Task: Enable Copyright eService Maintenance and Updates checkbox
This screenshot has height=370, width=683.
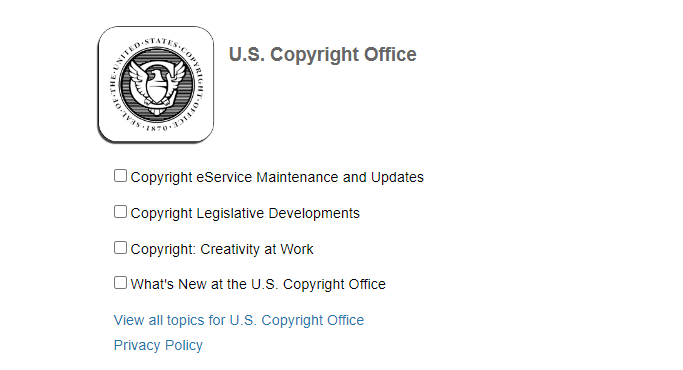Action: click(x=120, y=176)
